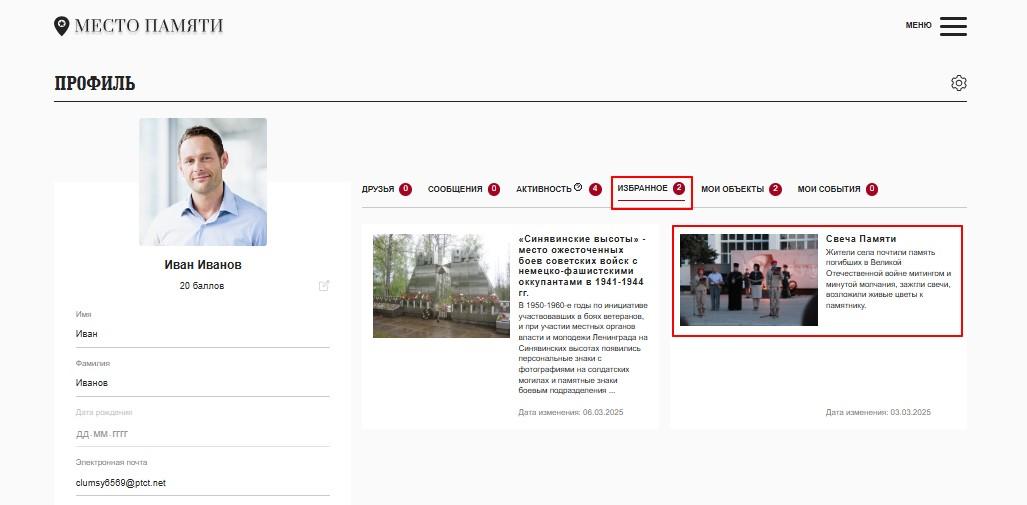
Task: Click the МЕНЮ label
Action: pos(918,26)
